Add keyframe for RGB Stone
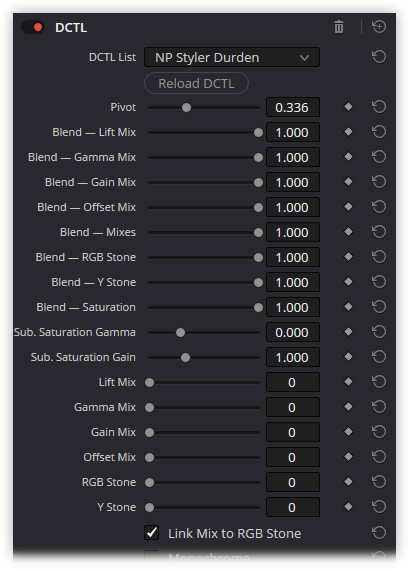 coord(348,481)
